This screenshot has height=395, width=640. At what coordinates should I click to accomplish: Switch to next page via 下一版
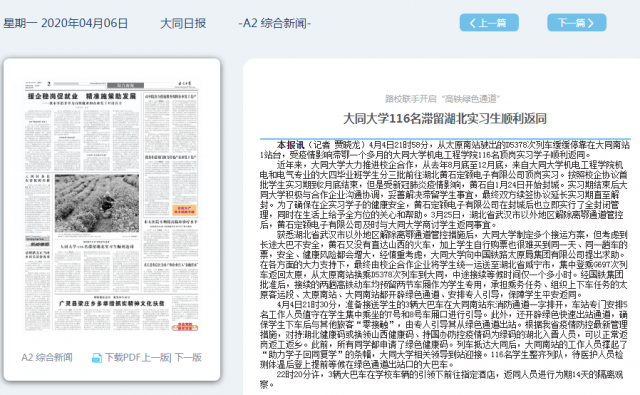(x=188, y=358)
